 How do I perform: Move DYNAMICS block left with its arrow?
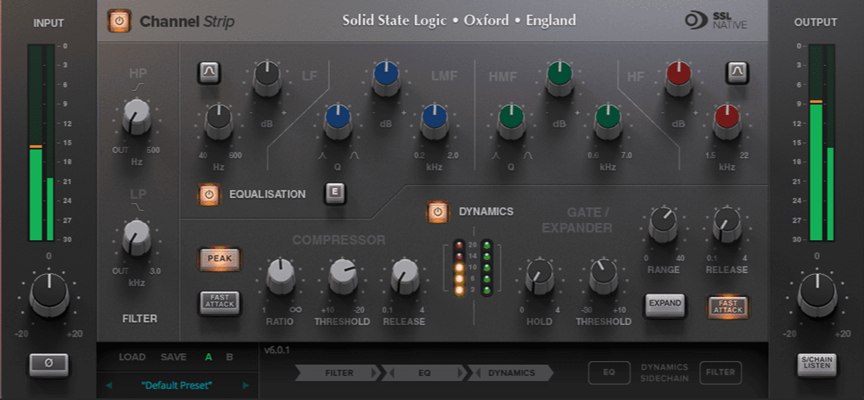pyautogui.click(x=478, y=373)
